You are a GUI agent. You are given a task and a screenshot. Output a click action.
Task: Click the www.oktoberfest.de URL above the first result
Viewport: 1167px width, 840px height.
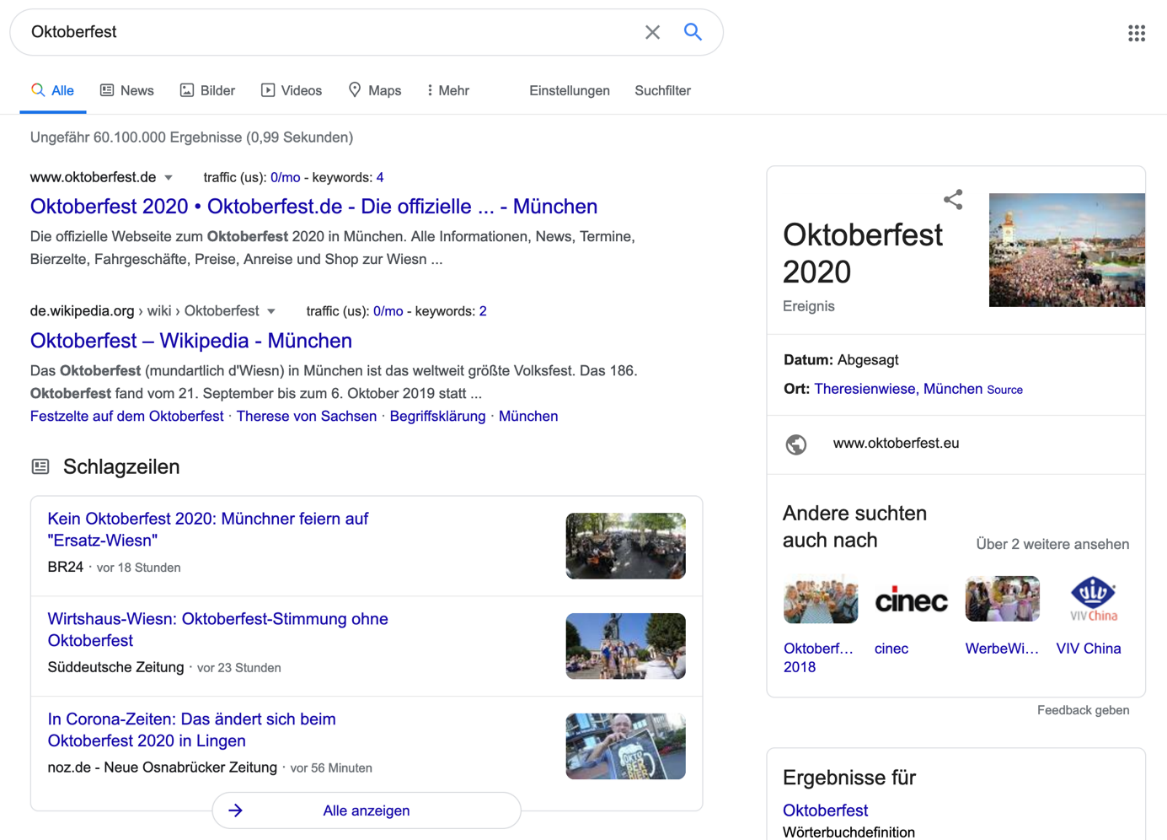[93, 178]
